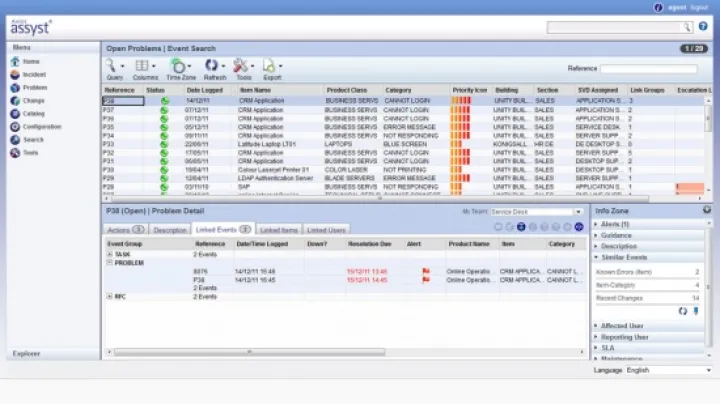Click the info icon beside agent
The image size is (720, 404).
click(658, 7)
